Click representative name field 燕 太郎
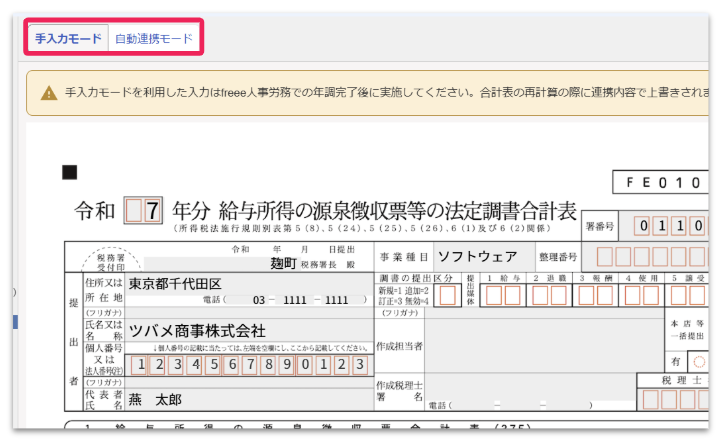This screenshot has height=443, width=721. click(x=249, y=399)
